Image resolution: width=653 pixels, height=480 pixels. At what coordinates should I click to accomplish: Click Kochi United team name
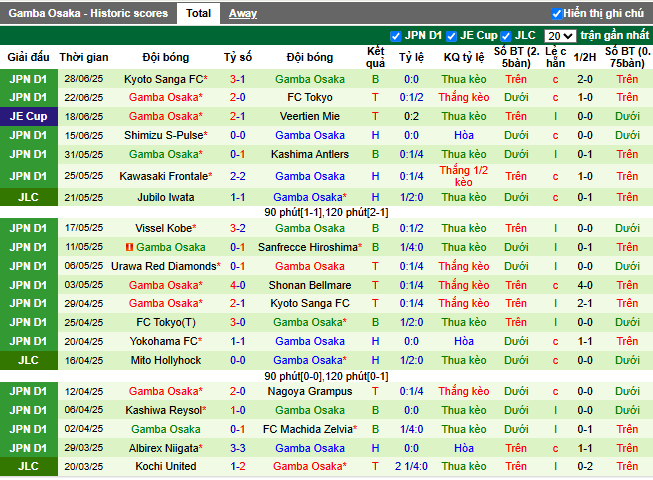[x=166, y=466]
